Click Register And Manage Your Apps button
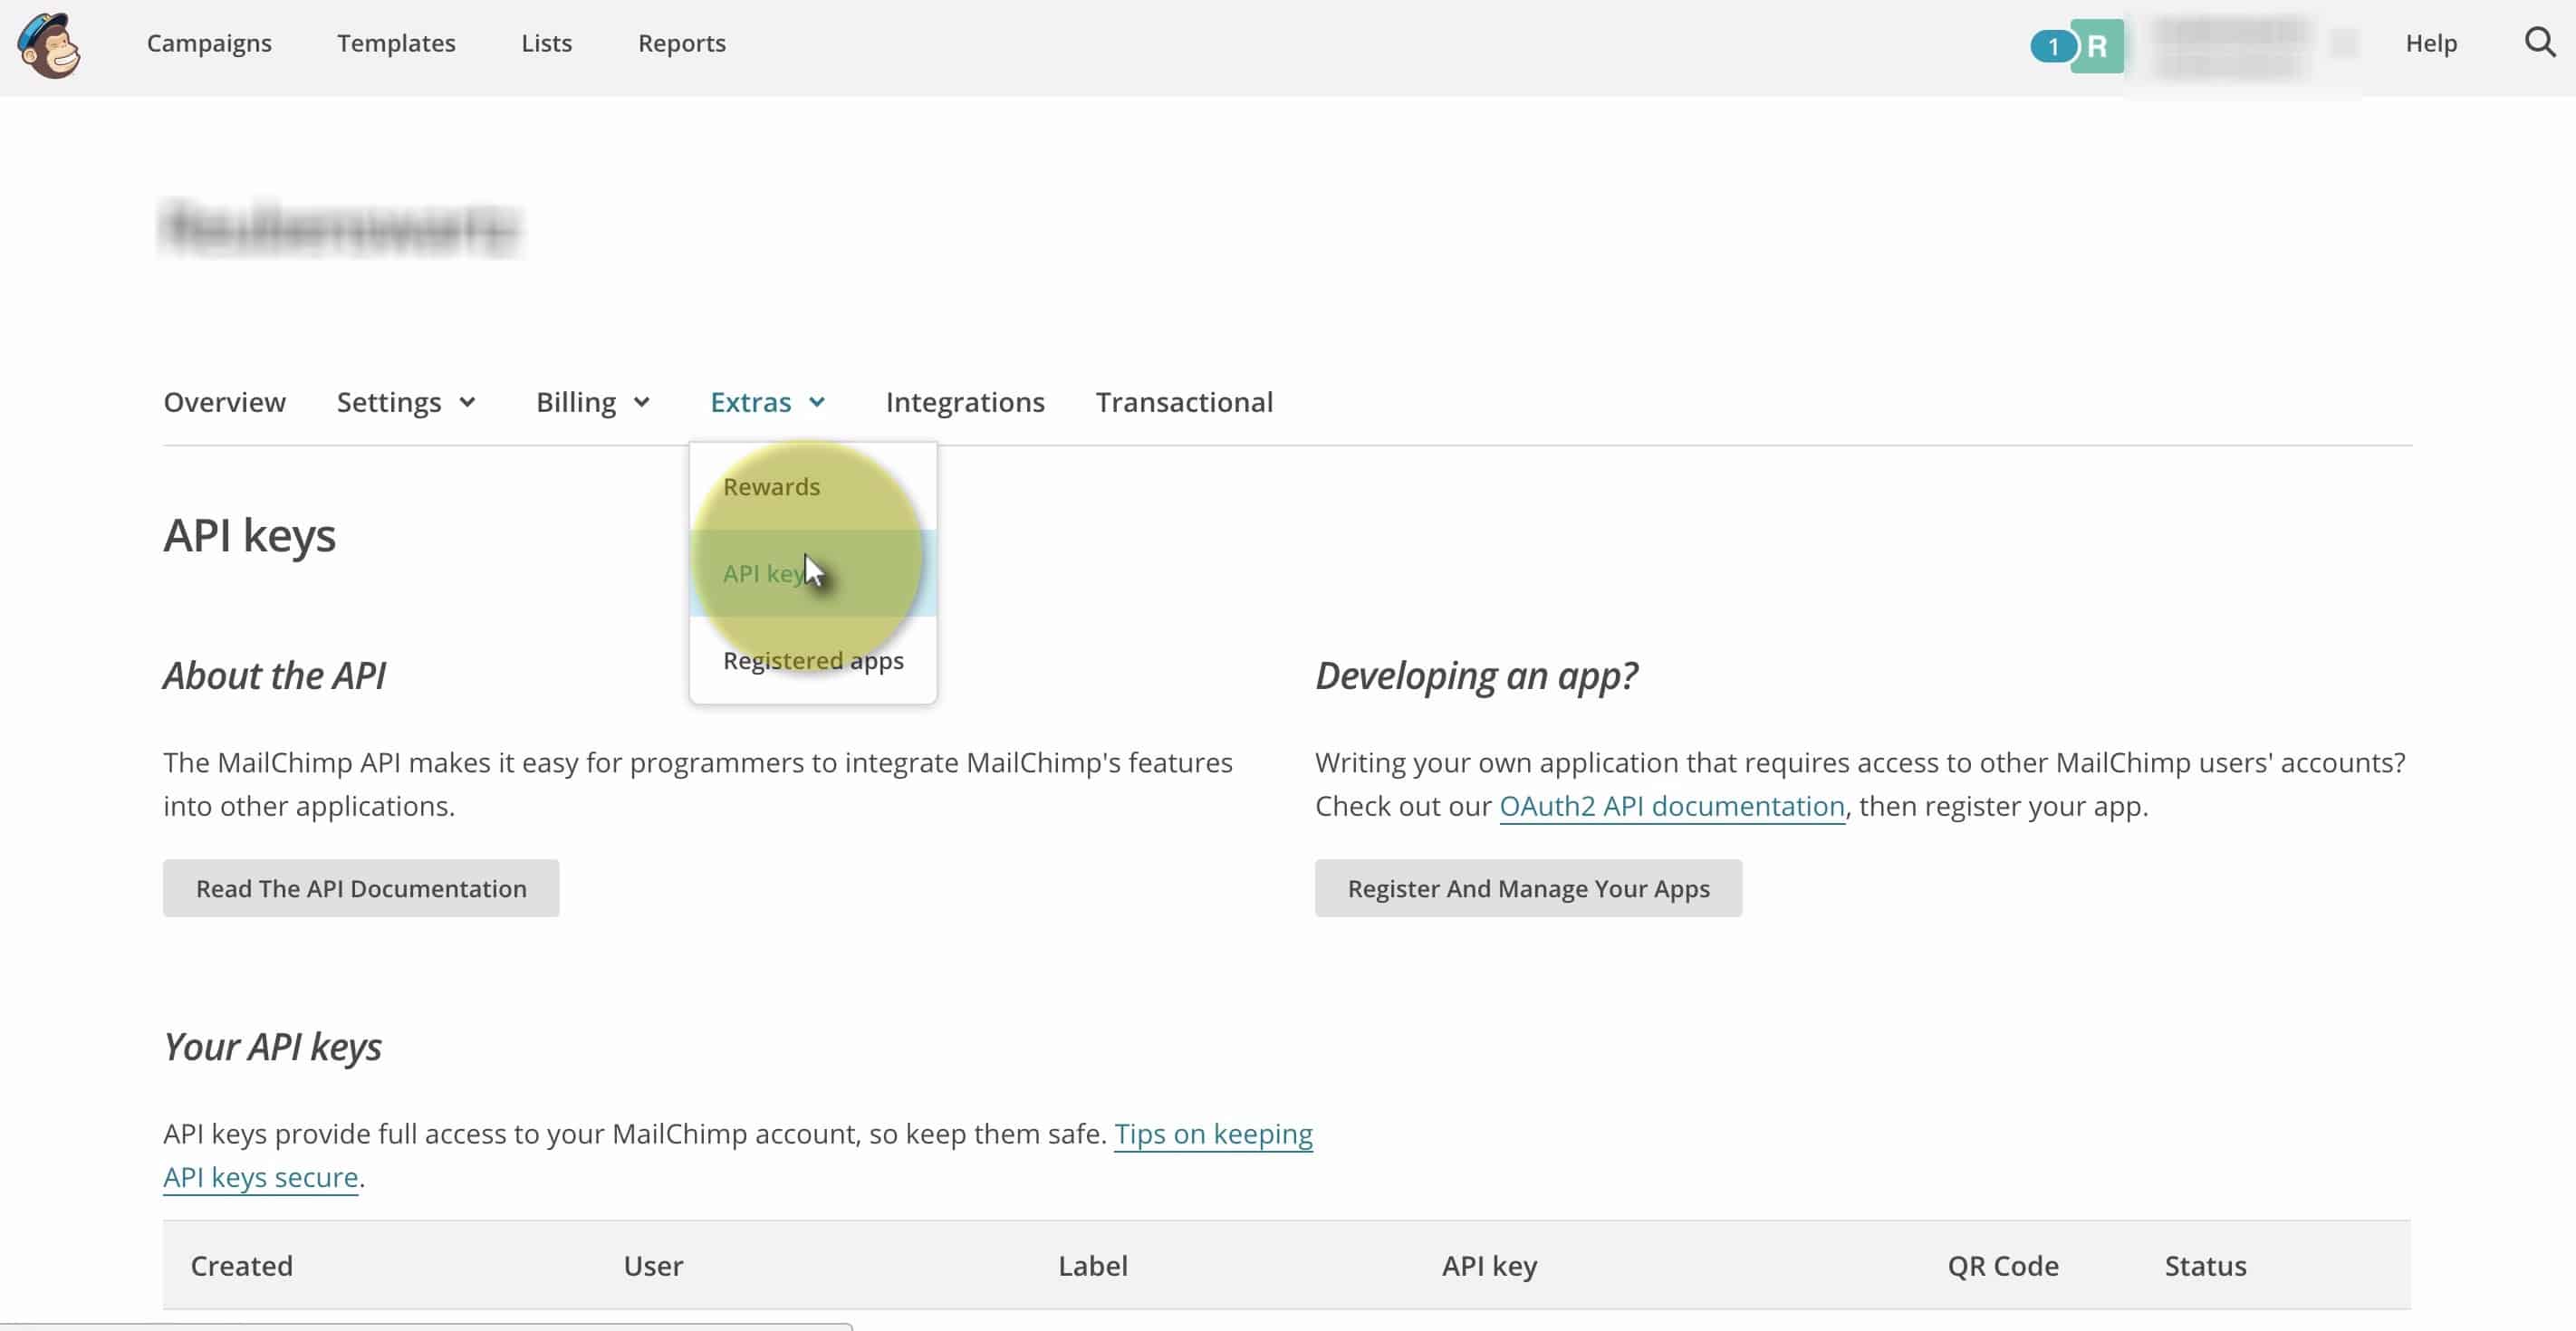 (1528, 888)
